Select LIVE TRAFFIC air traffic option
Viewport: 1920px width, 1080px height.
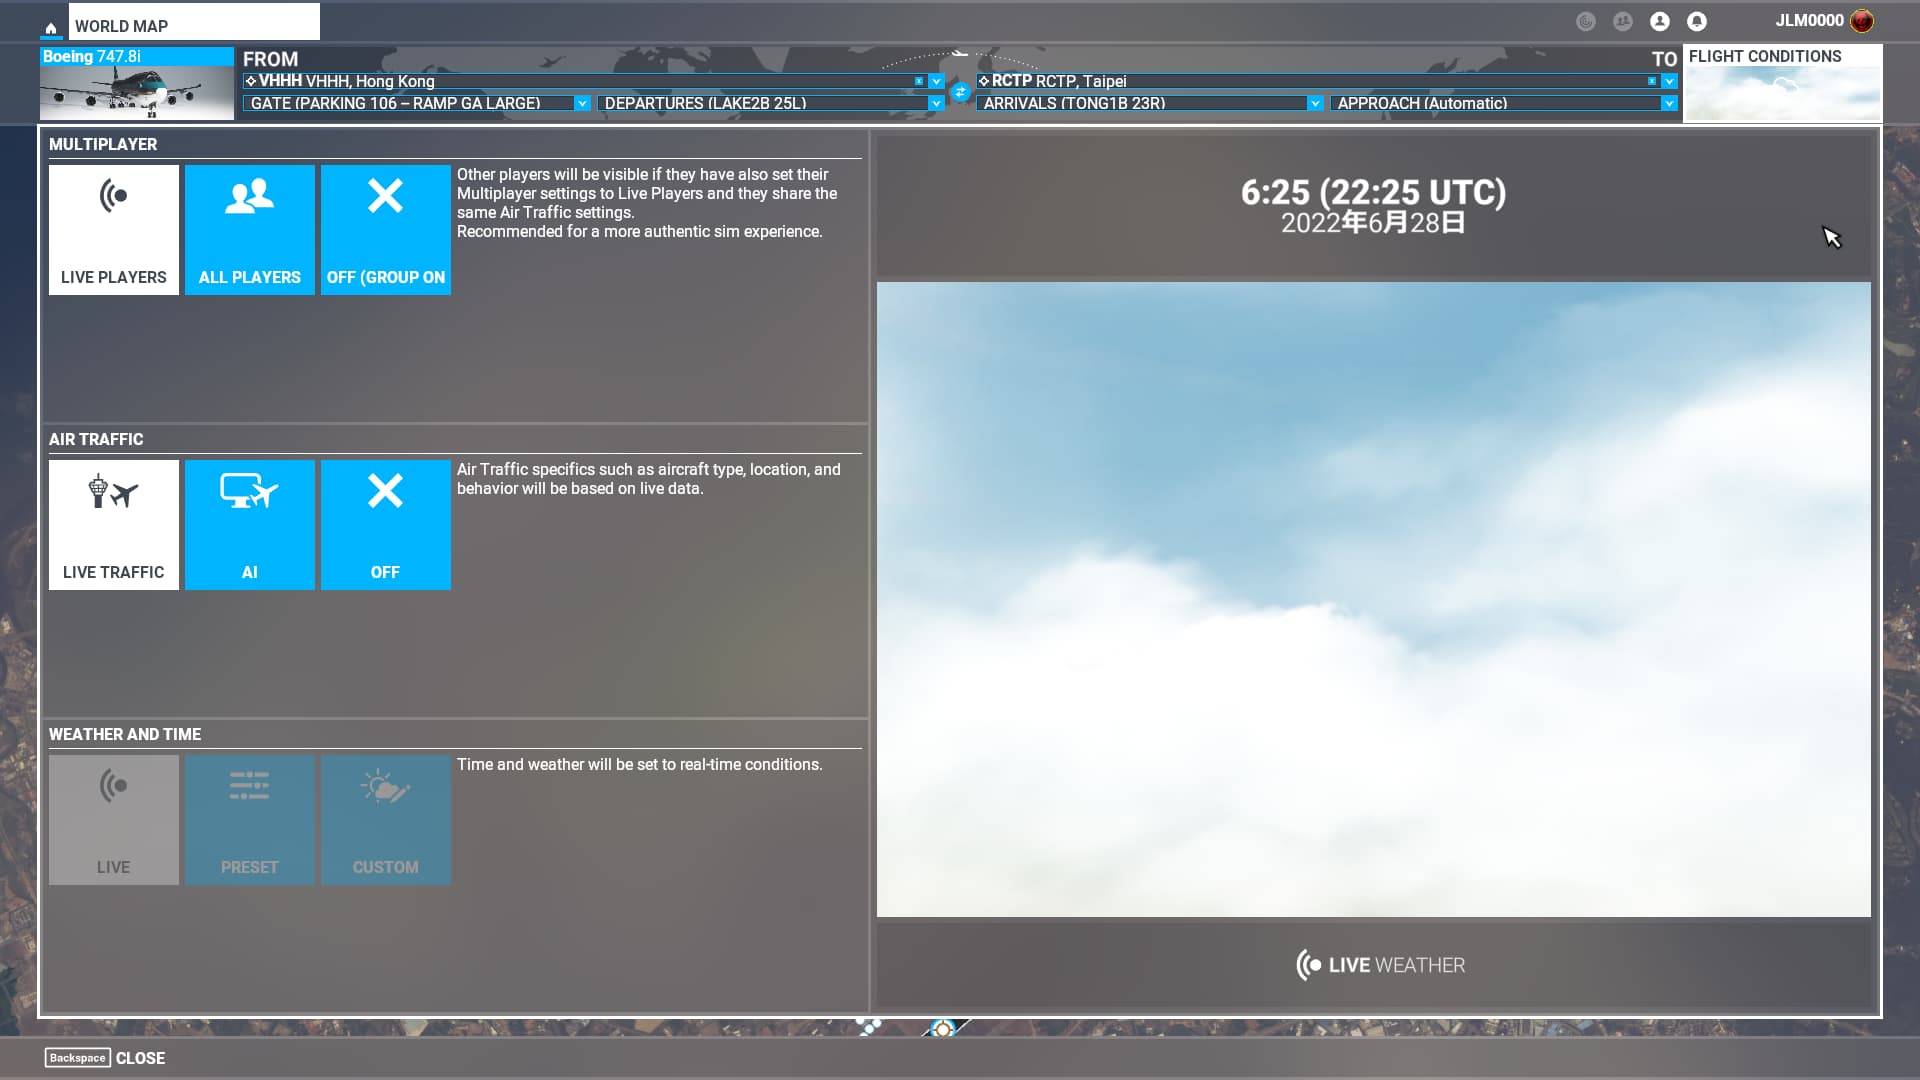[x=114, y=525]
